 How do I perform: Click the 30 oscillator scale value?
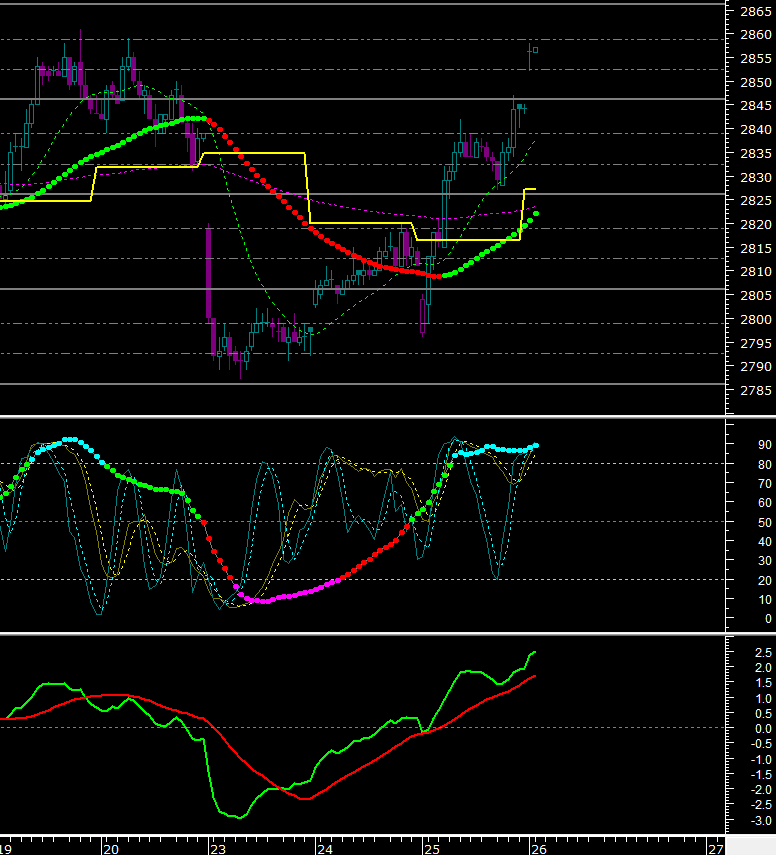[x=765, y=561]
